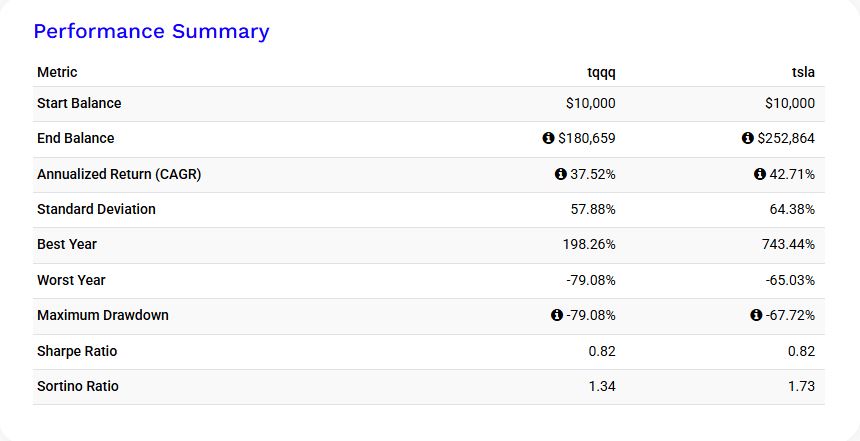Viewport: 860px width, 441px height.
Task: Click the Performance Summary heading
Action: (x=151, y=31)
